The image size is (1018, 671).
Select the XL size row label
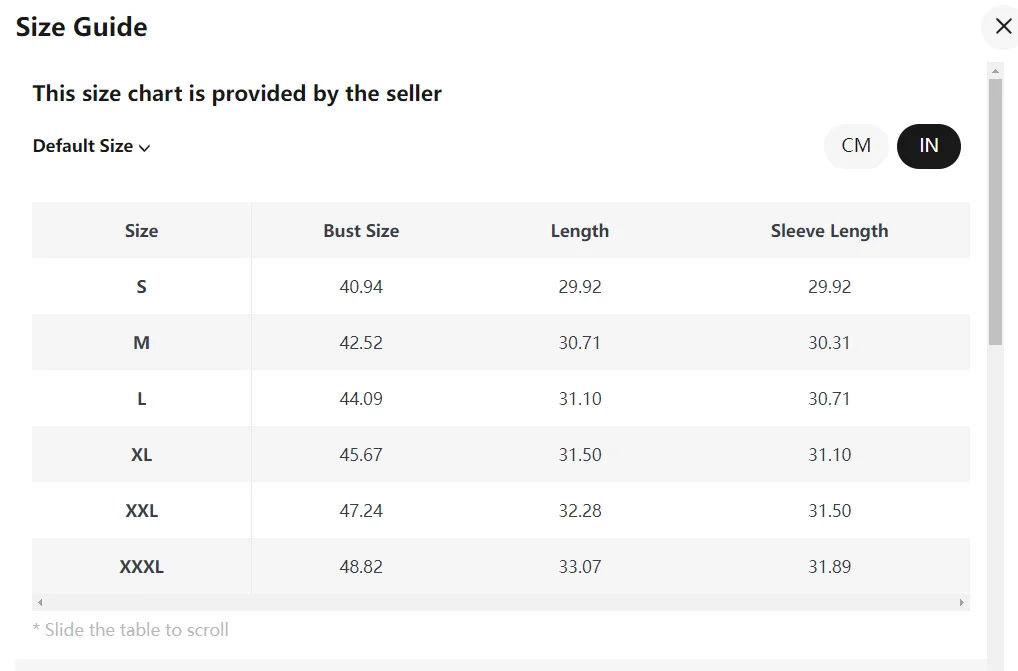pos(141,455)
